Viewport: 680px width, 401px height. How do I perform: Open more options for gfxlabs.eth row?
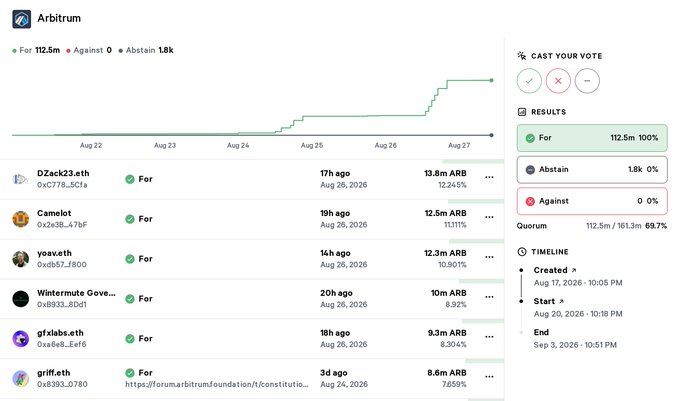coord(489,337)
